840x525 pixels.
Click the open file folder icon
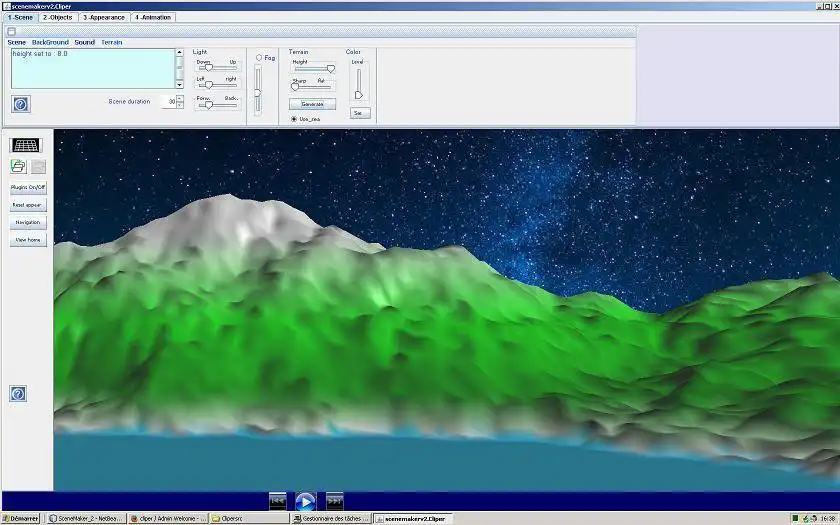[x=18, y=166]
